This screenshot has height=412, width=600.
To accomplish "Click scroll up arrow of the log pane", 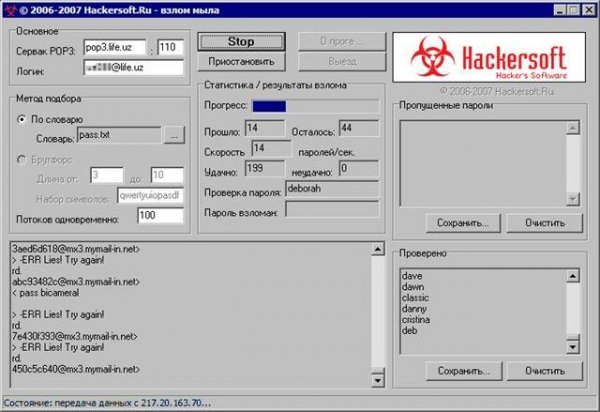I will click(x=378, y=249).
